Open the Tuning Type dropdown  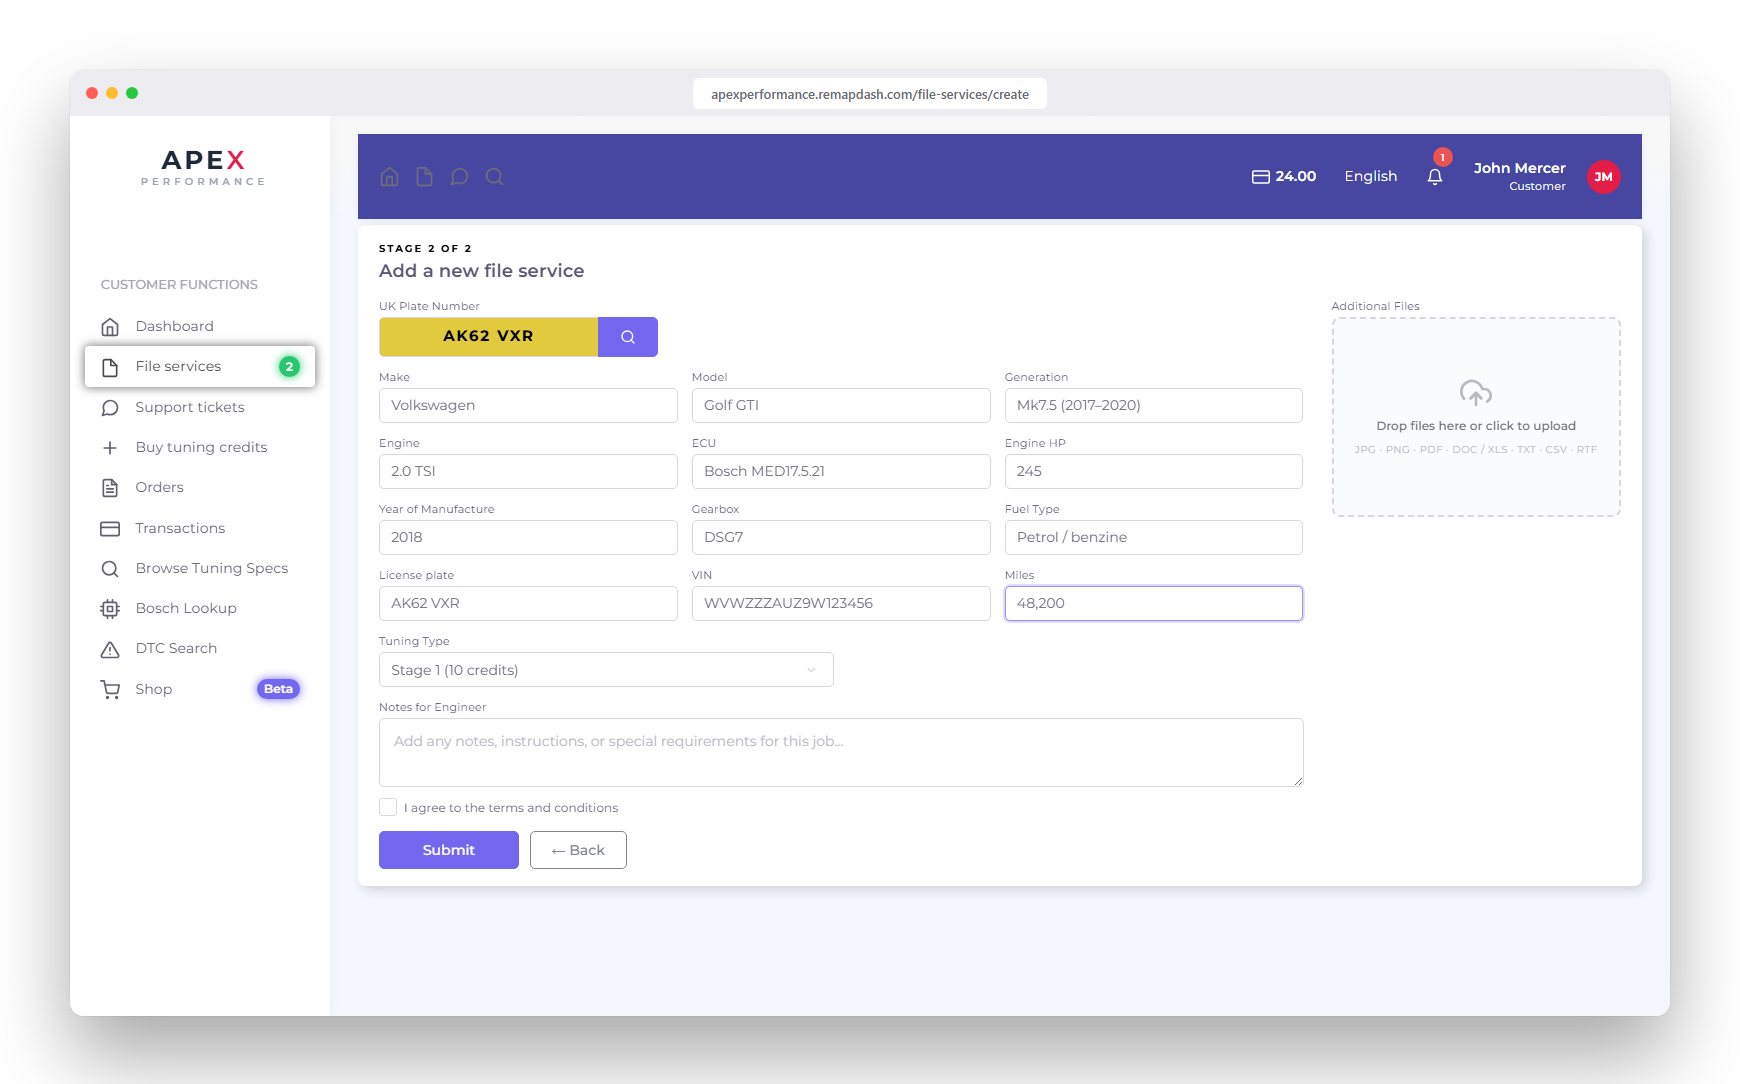pyautogui.click(x=606, y=670)
